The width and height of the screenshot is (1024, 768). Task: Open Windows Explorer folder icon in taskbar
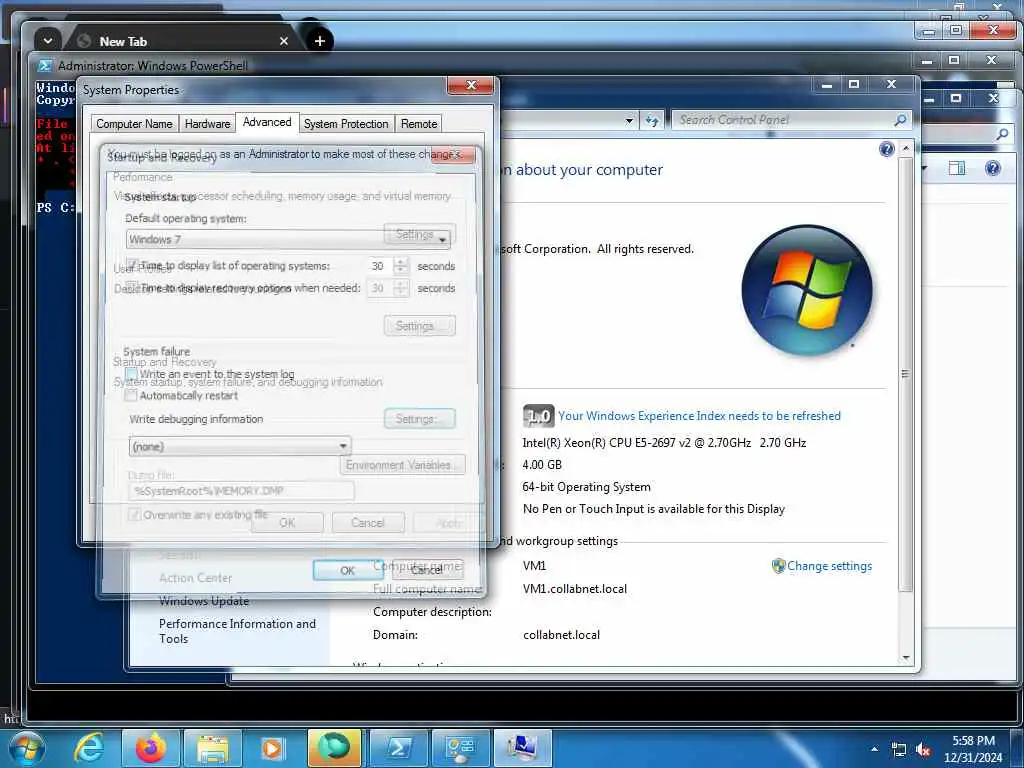(x=212, y=749)
